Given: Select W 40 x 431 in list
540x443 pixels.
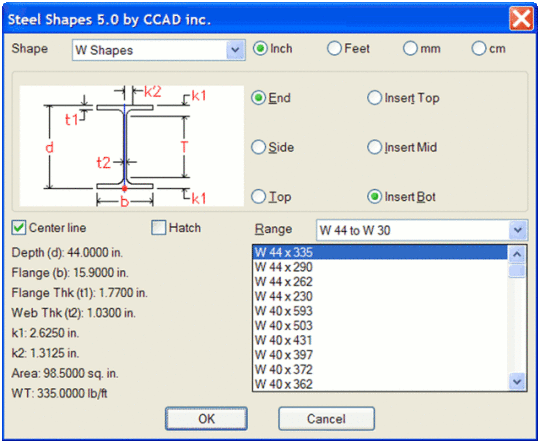Looking at the screenshot, I should pos(380,340).
